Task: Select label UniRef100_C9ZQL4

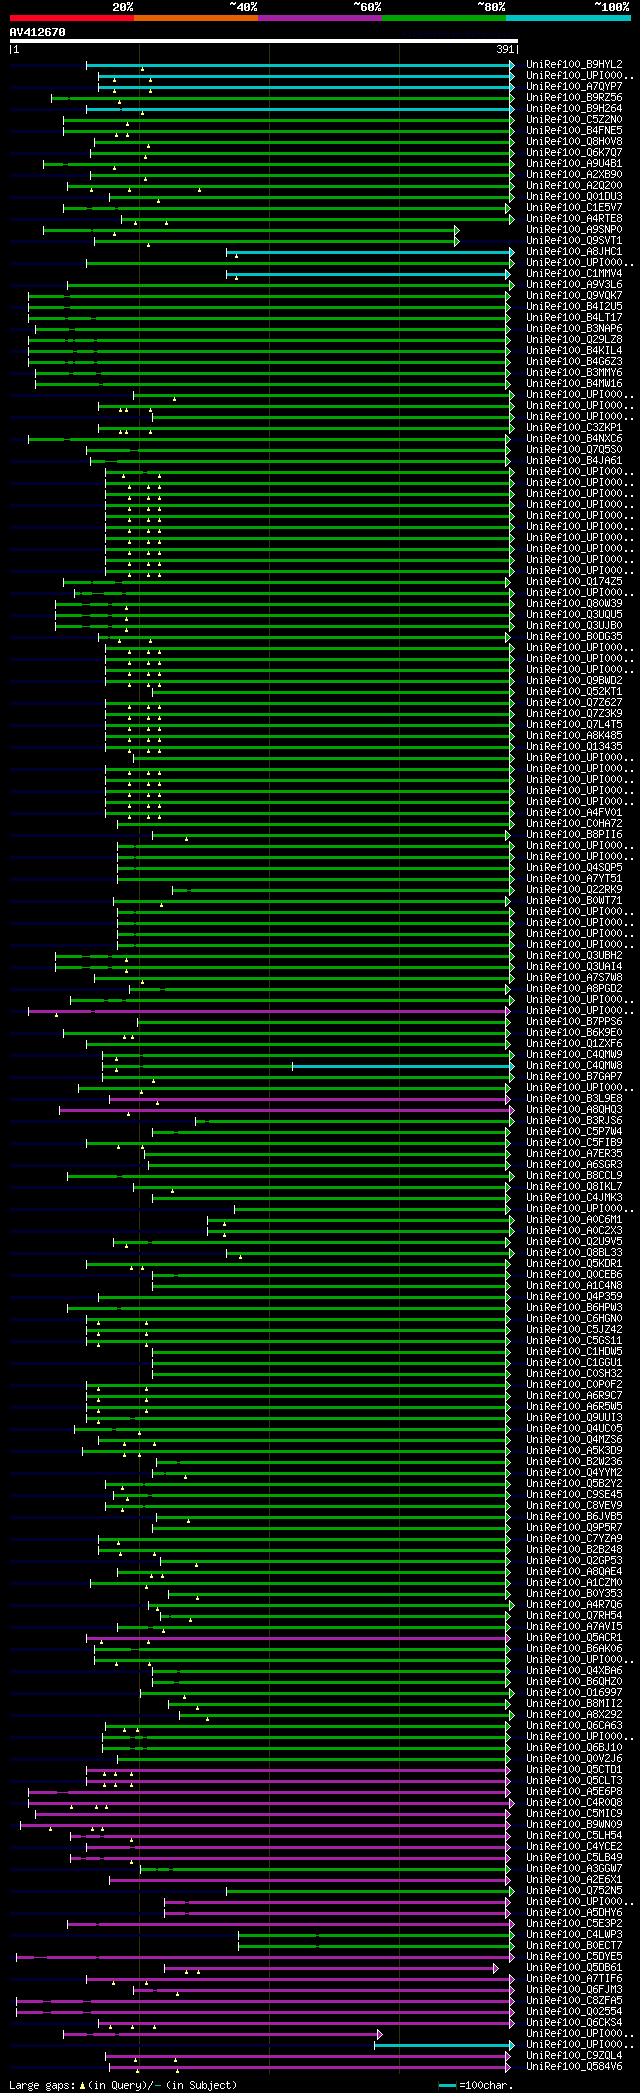Action: (574, 2056)
